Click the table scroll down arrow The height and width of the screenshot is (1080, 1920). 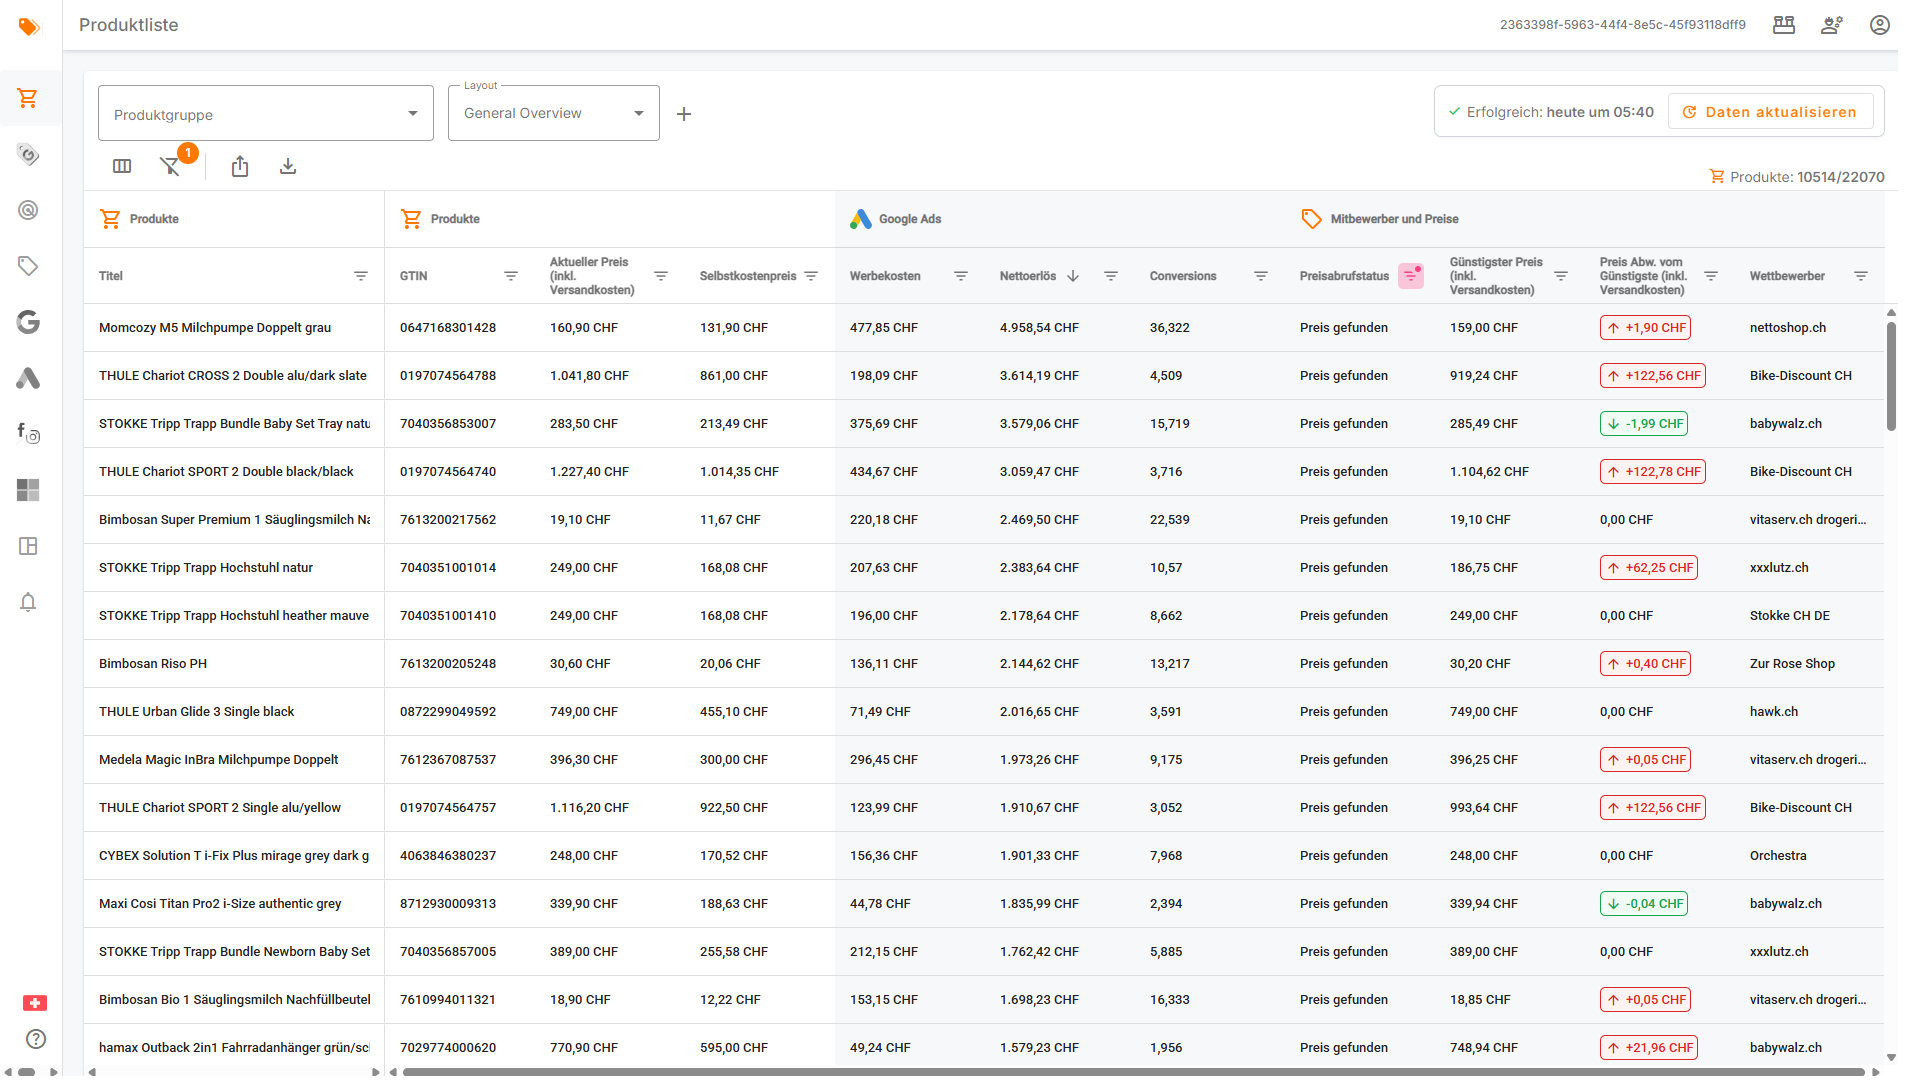[1891, 1057]
